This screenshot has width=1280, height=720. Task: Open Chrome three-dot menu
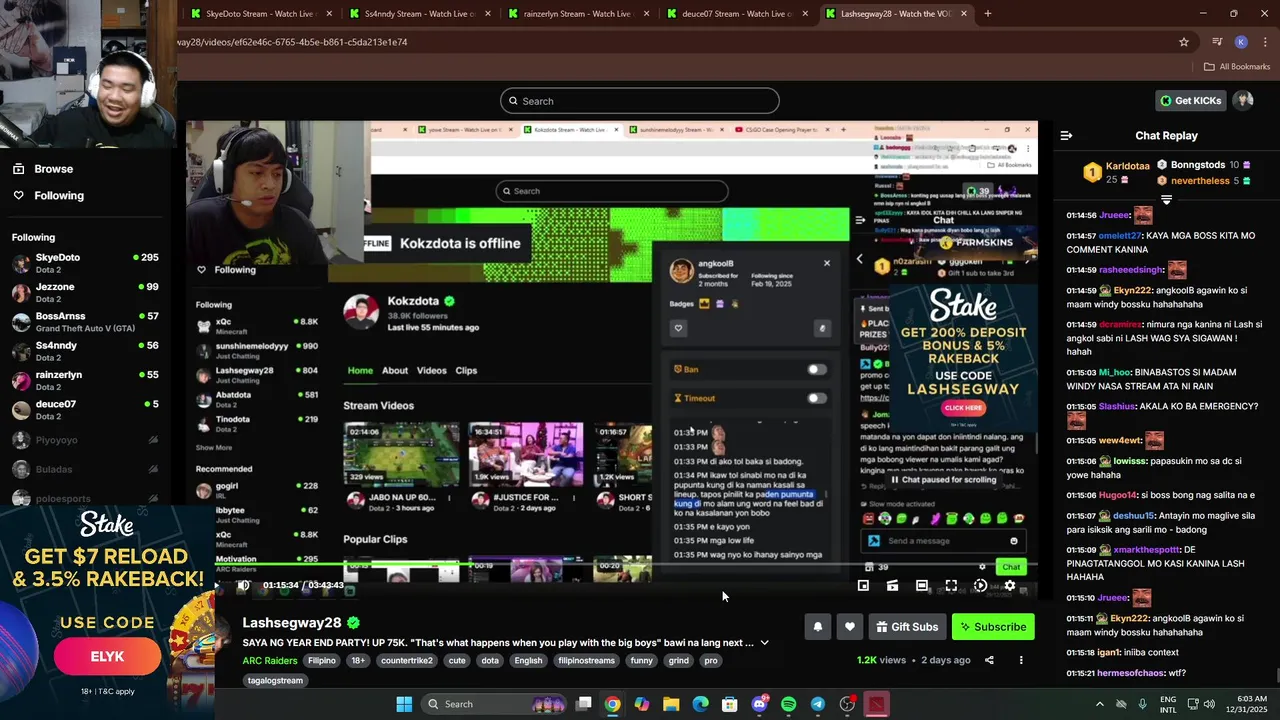1264,42
